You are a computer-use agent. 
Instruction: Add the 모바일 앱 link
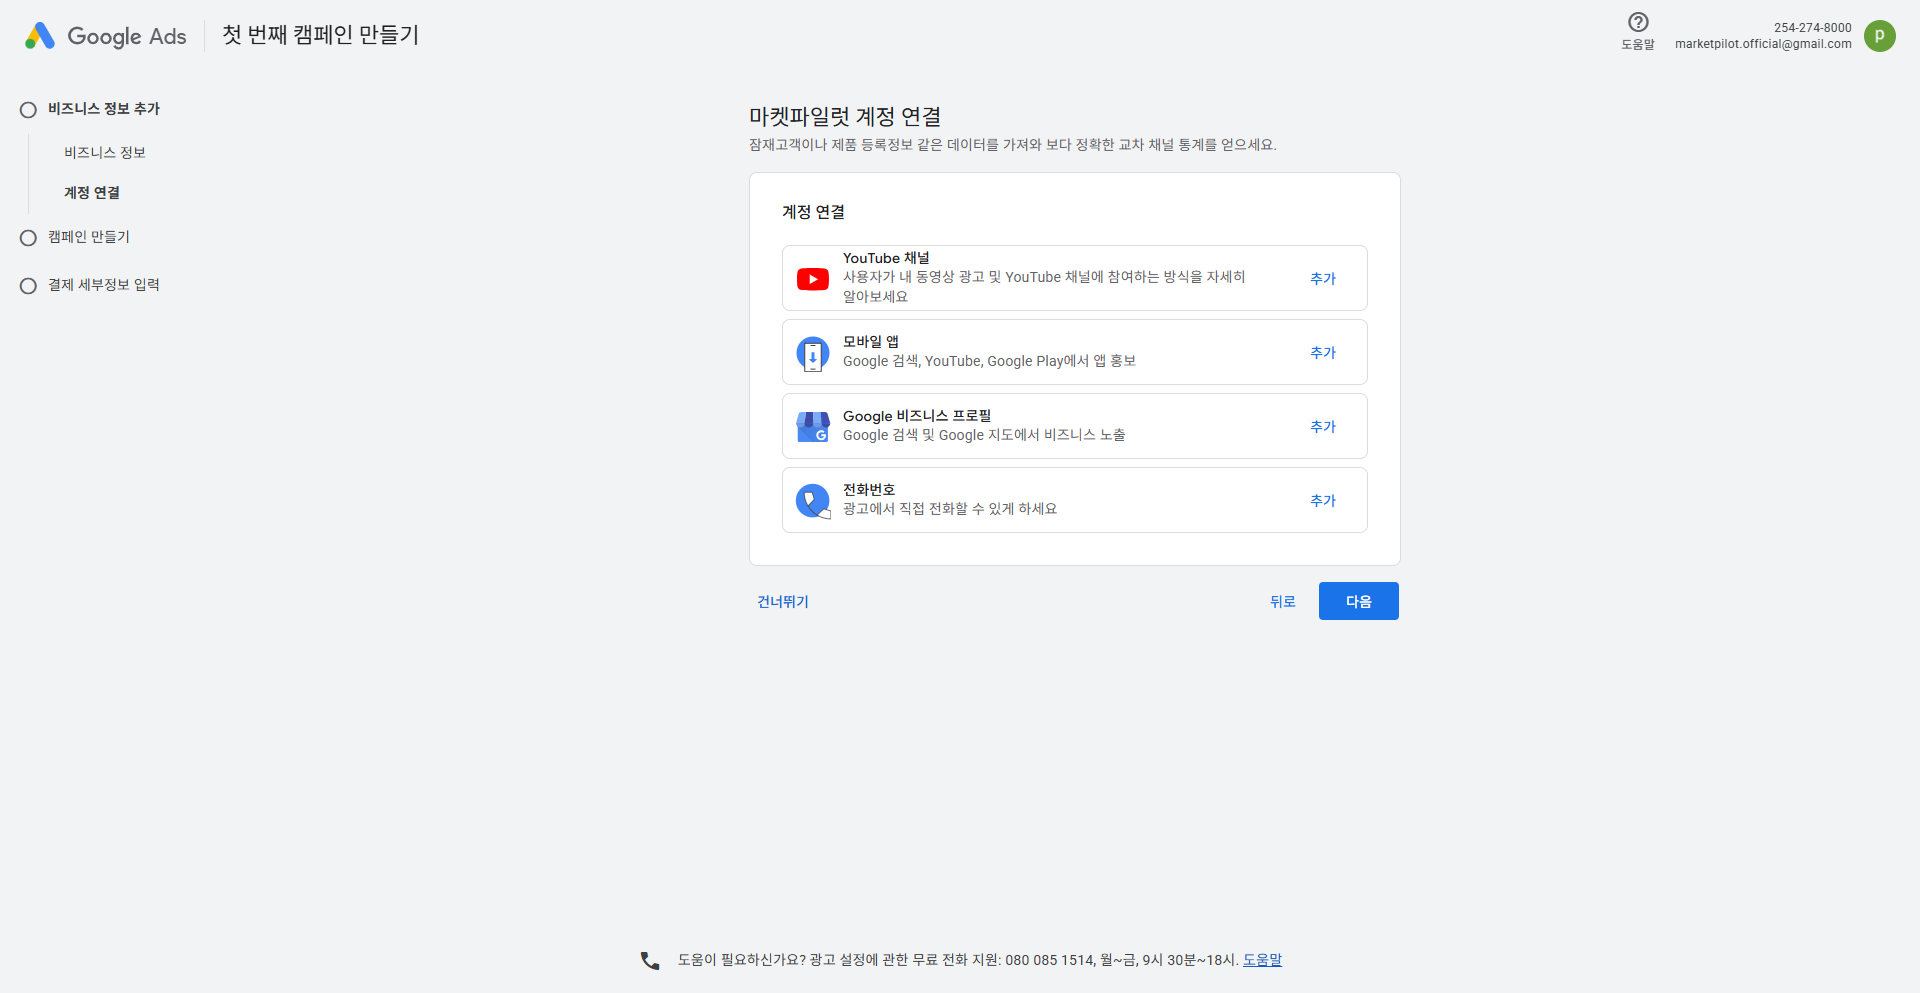point(1323,352)
